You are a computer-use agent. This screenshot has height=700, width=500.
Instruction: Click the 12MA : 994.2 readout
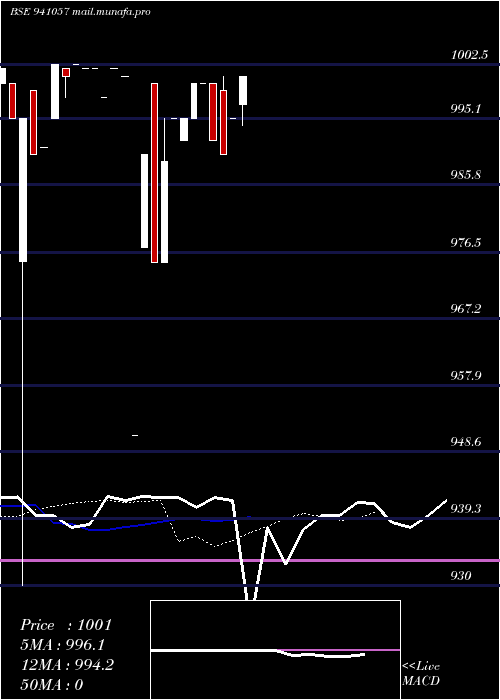(x=67, y=665)
